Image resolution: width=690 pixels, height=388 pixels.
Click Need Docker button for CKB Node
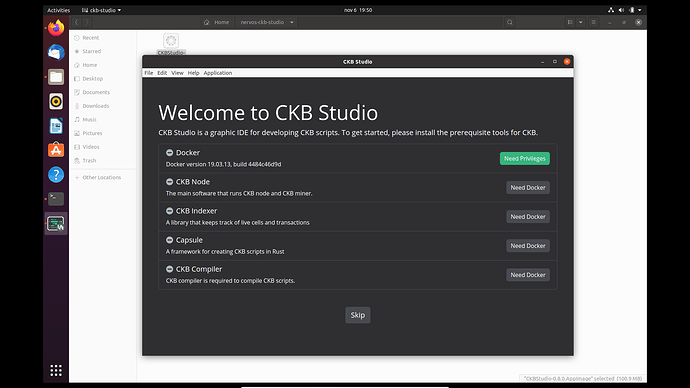(528, 187)
